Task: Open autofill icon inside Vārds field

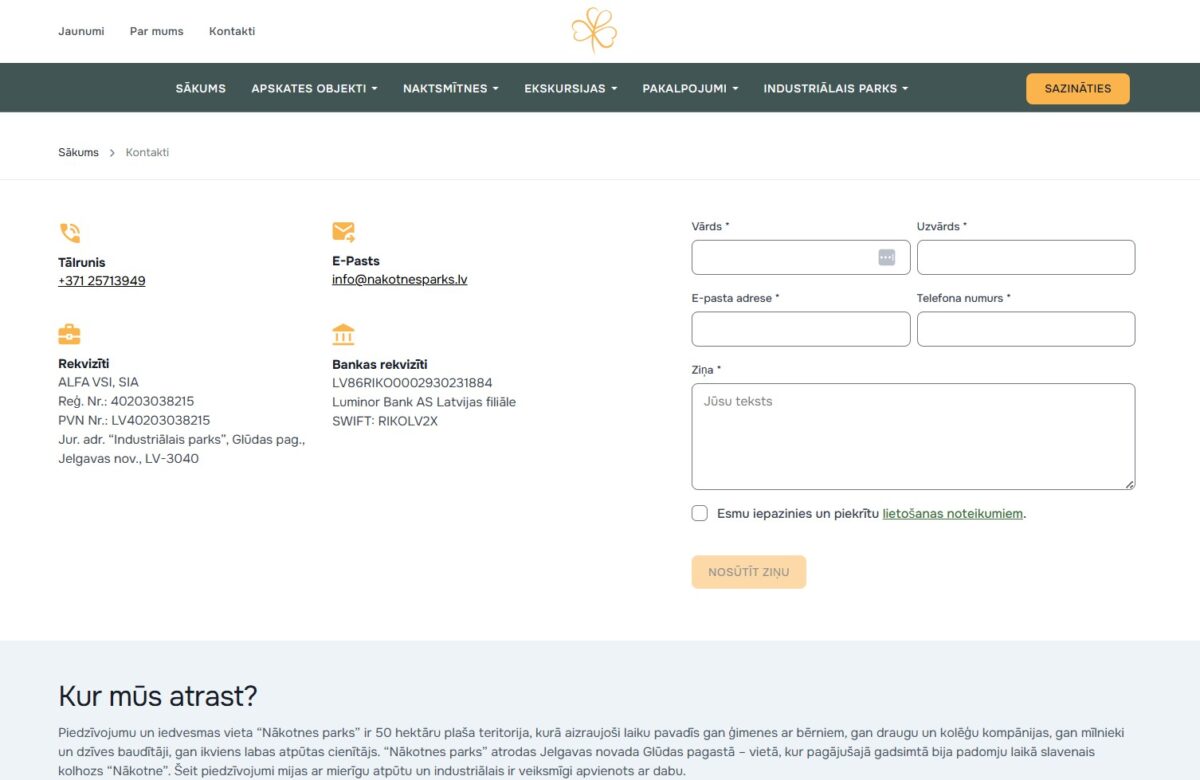Action: click(x=886, y=257)
